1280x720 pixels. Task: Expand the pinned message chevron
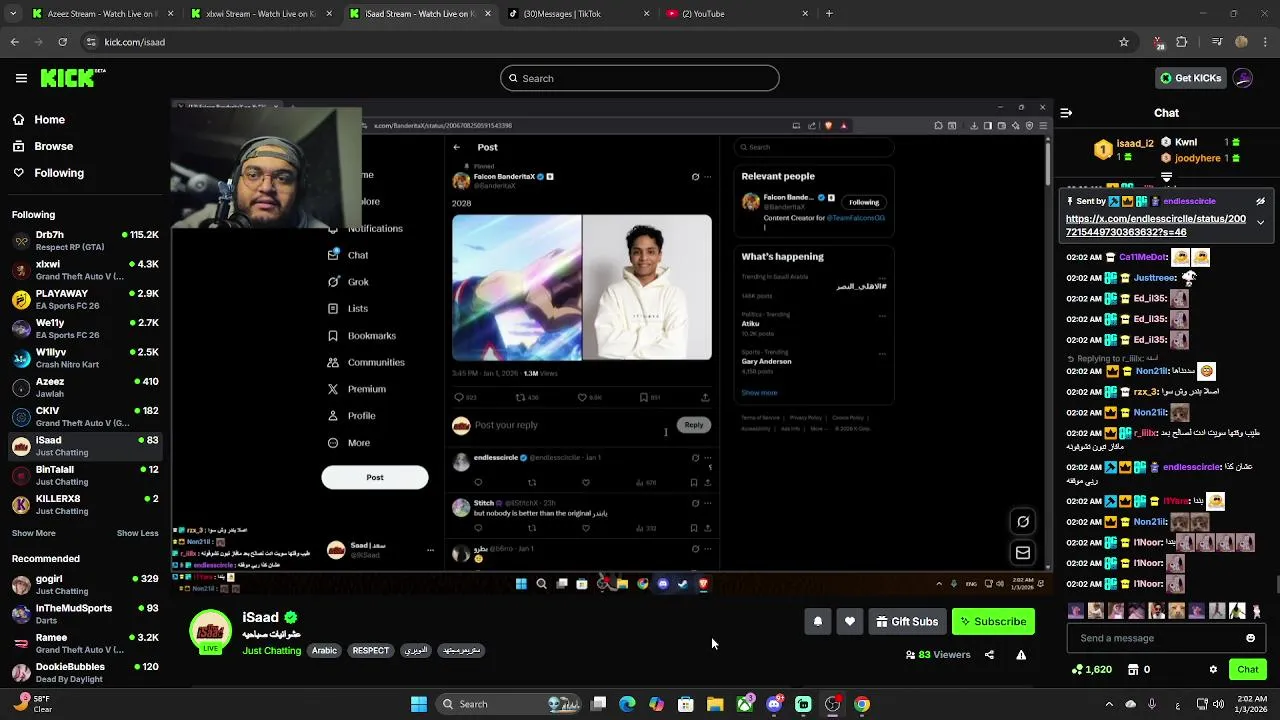pos(1260,222)
